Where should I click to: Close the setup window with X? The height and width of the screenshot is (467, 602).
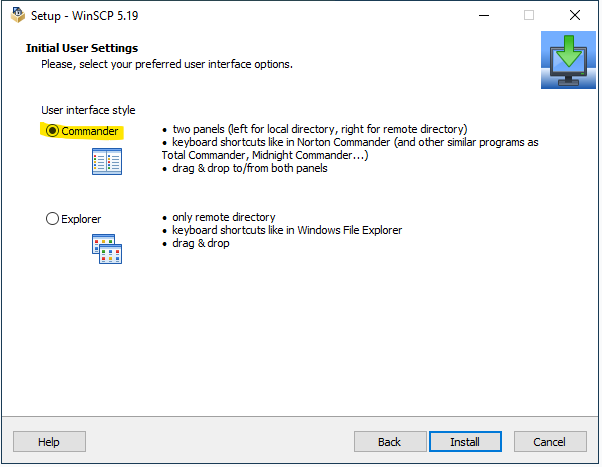574,16
